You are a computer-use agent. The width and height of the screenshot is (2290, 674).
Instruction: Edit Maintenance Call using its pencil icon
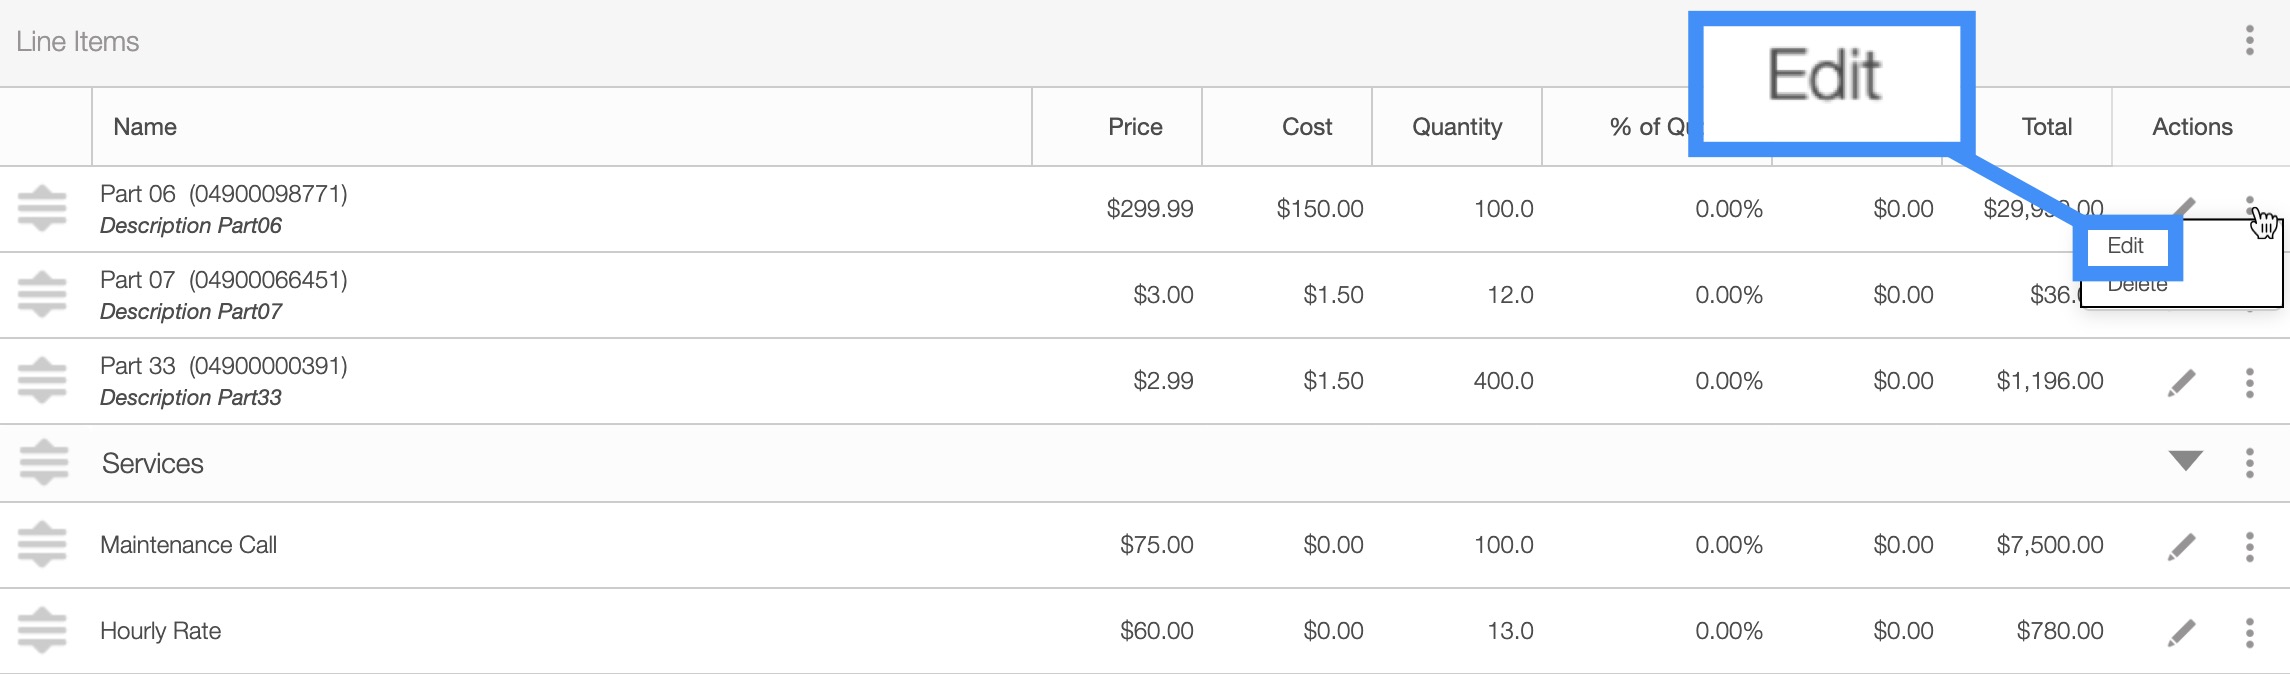(x=2181, y=546)
